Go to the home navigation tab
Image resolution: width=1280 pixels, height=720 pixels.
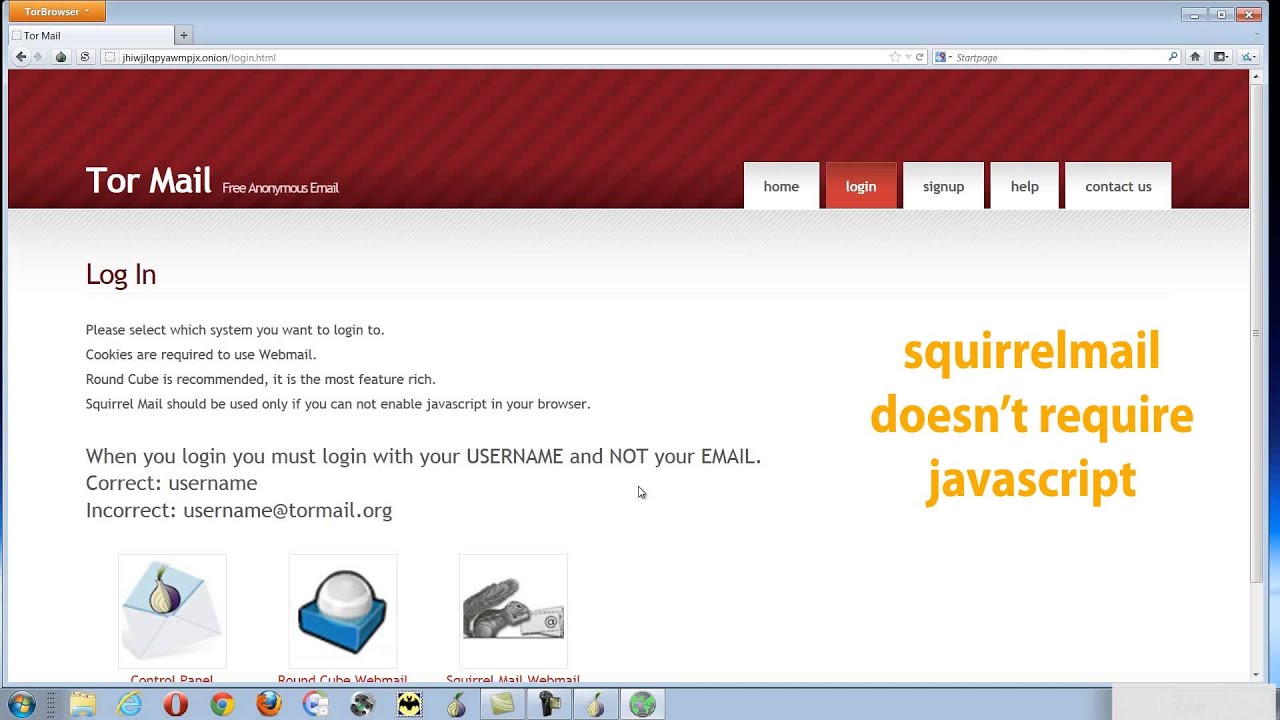(x=781, y=186)
